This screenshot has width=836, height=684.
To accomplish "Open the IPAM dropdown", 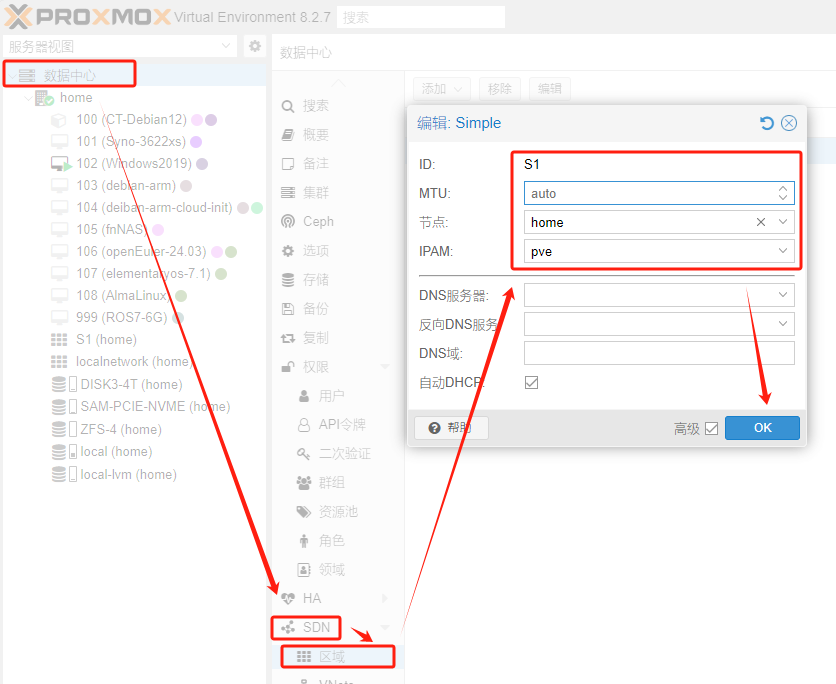I will (x=783, y=251).
